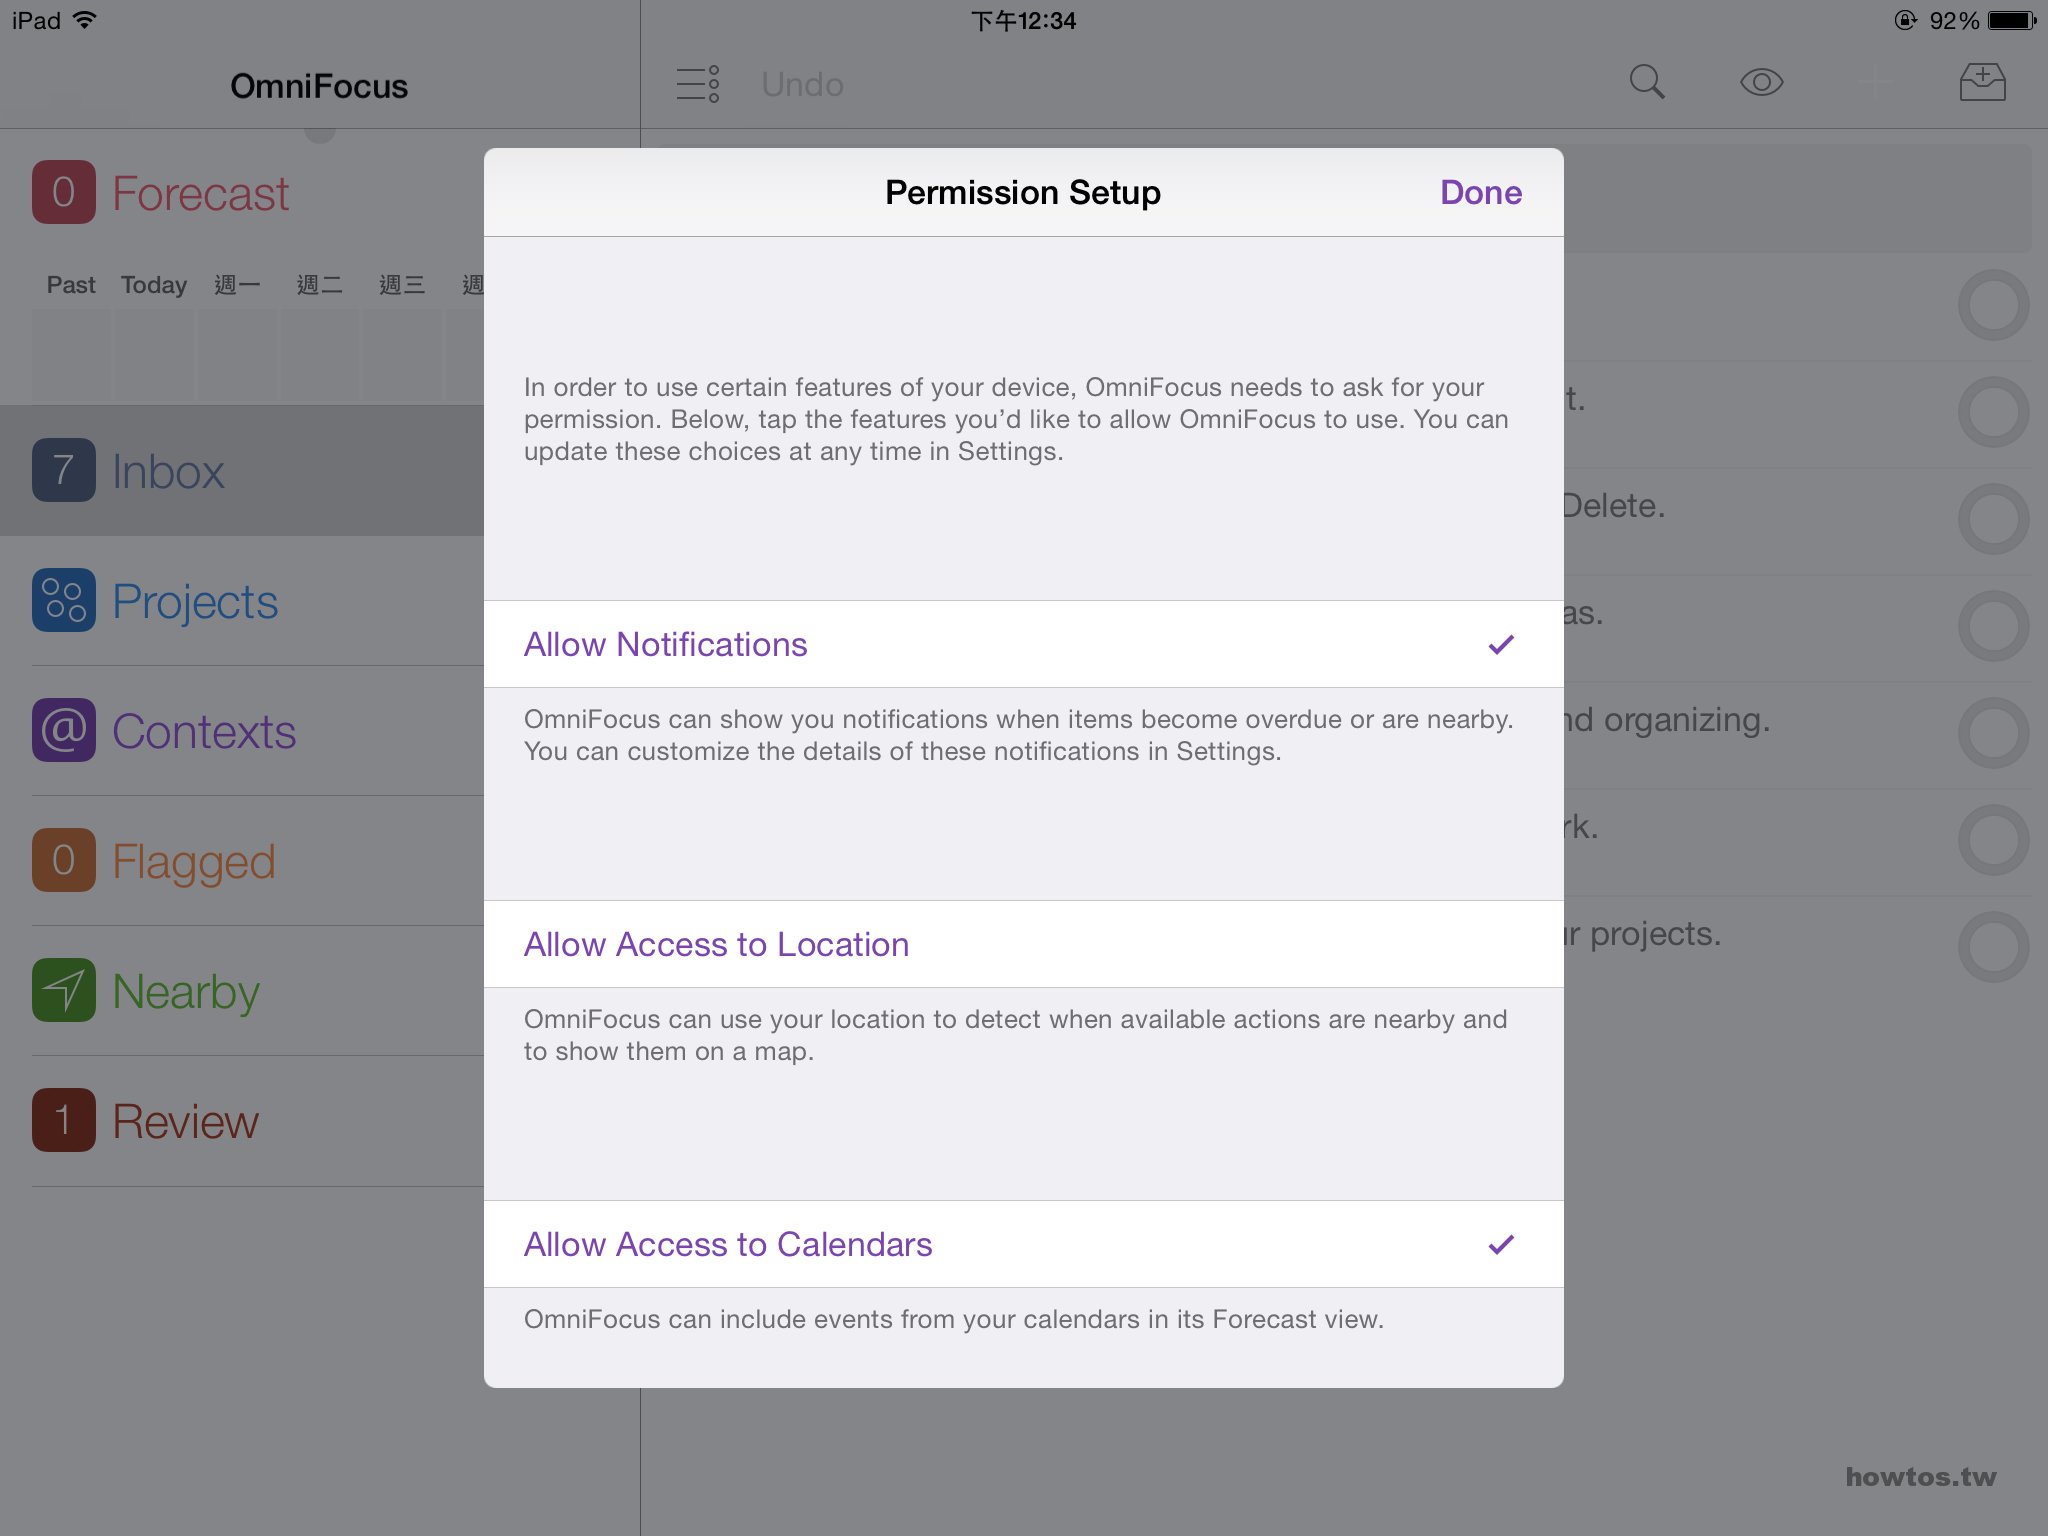
Task: Open the search magnifier icon
Action: point(1647,82)
